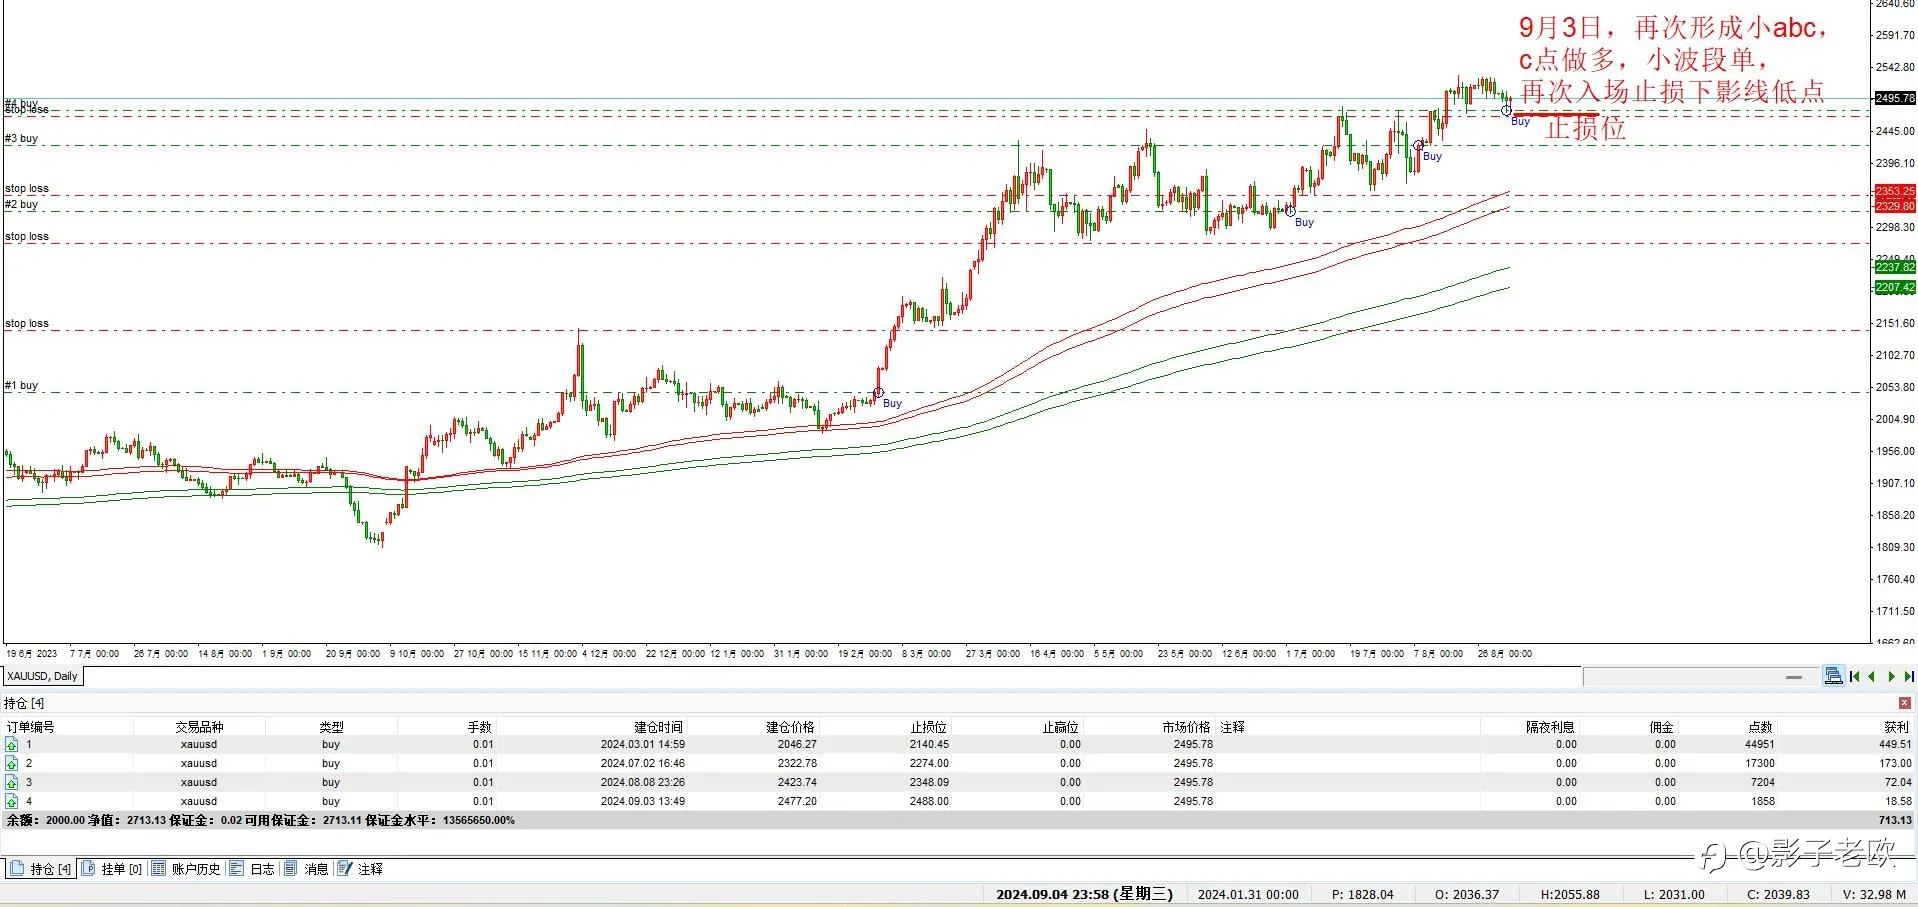Go to next chart tab arrow
Screen dimensions: 1918x907
tap(1891, 677)
